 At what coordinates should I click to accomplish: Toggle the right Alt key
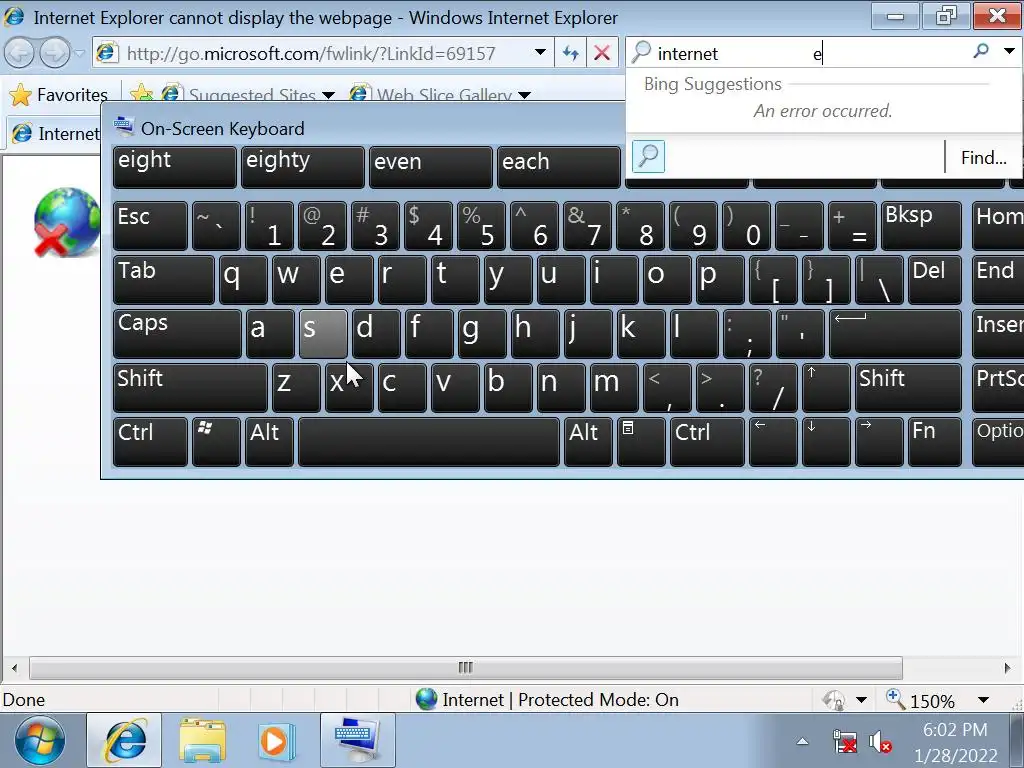point(588,442)
